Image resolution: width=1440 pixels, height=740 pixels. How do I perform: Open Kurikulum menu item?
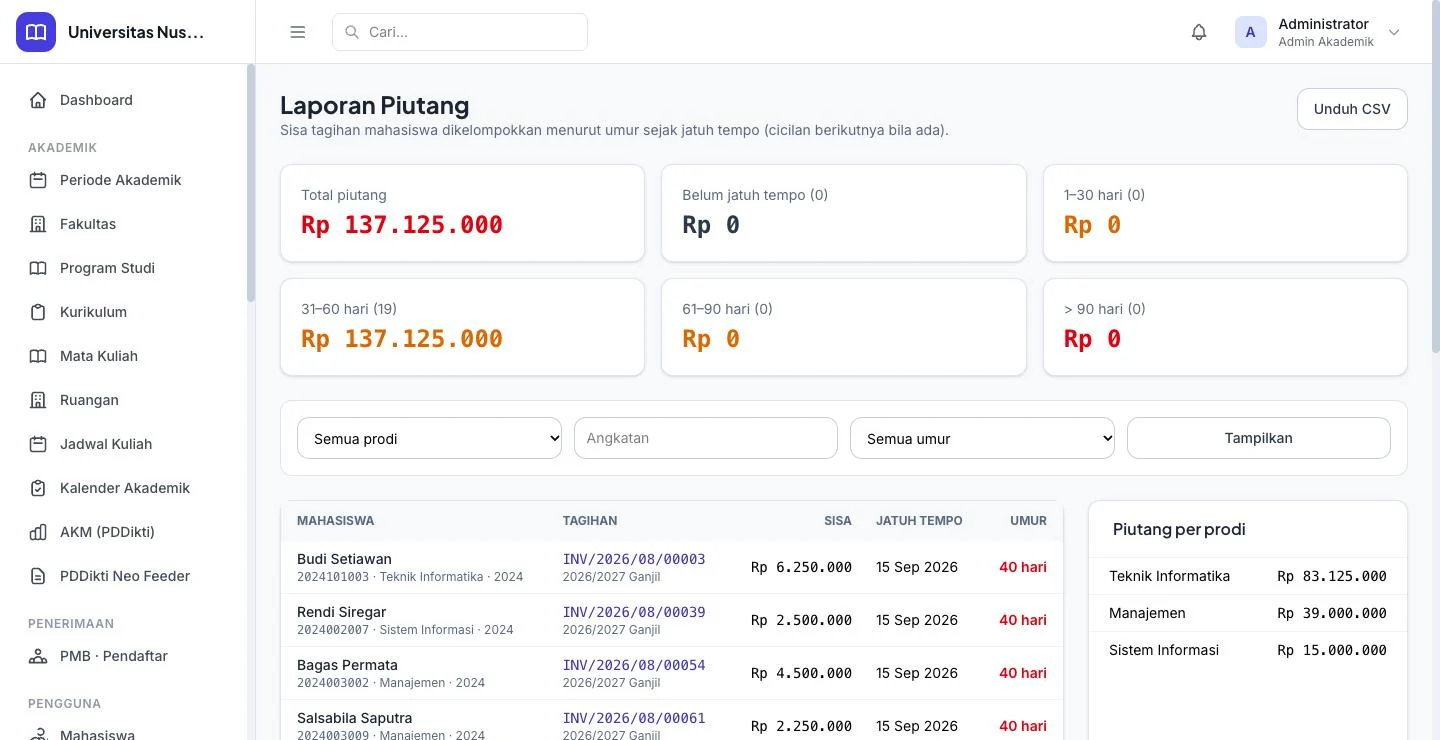click(x=124, y=312)
